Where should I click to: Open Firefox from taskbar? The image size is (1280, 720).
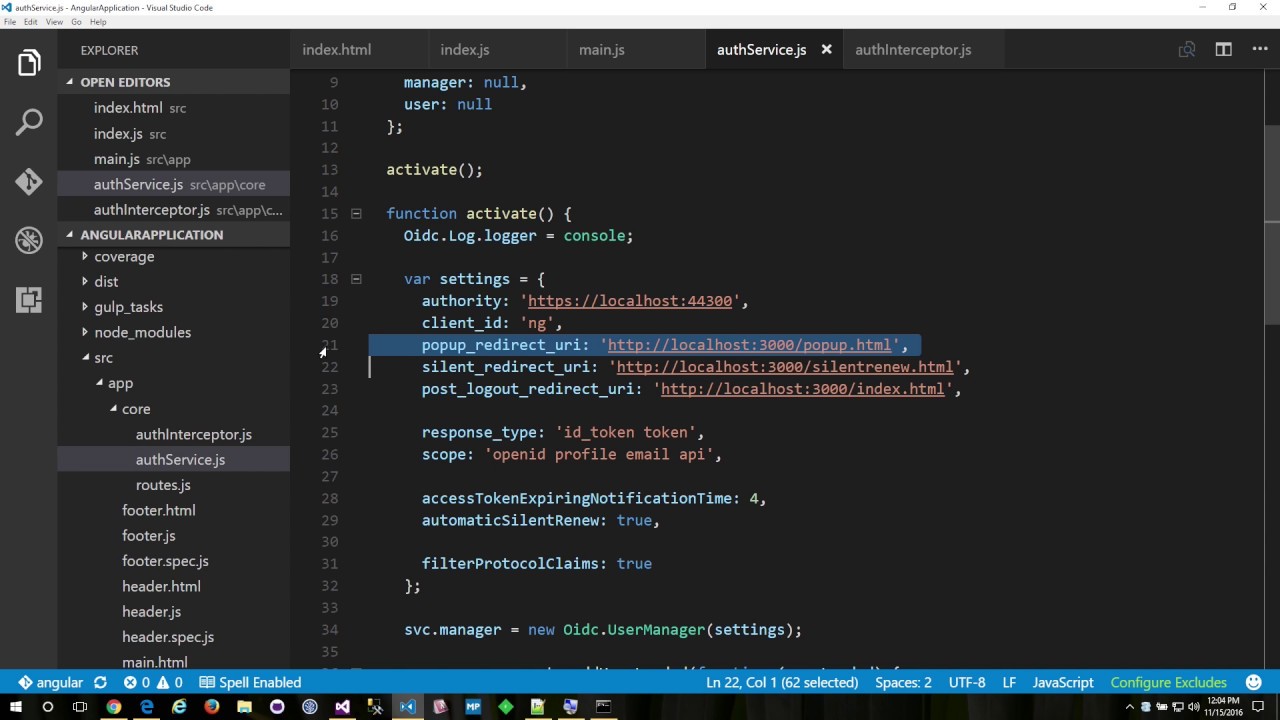(x=211, y=707)
